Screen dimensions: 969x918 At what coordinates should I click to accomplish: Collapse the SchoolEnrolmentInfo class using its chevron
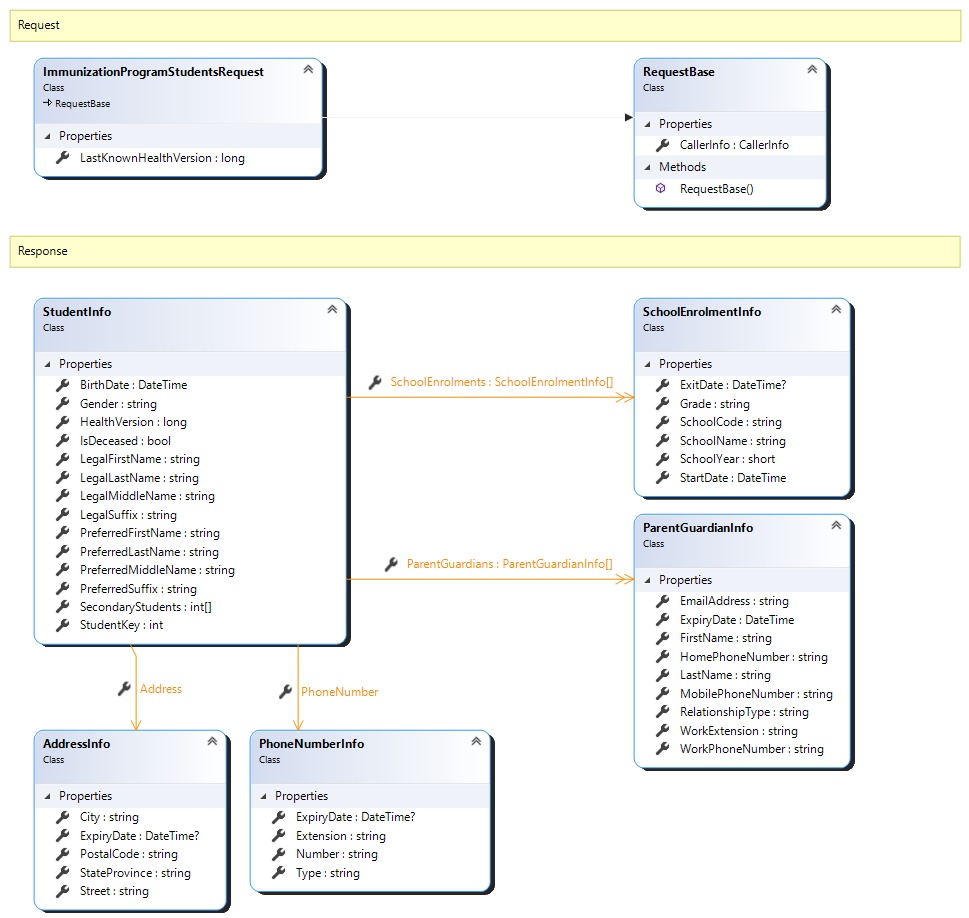836,310
